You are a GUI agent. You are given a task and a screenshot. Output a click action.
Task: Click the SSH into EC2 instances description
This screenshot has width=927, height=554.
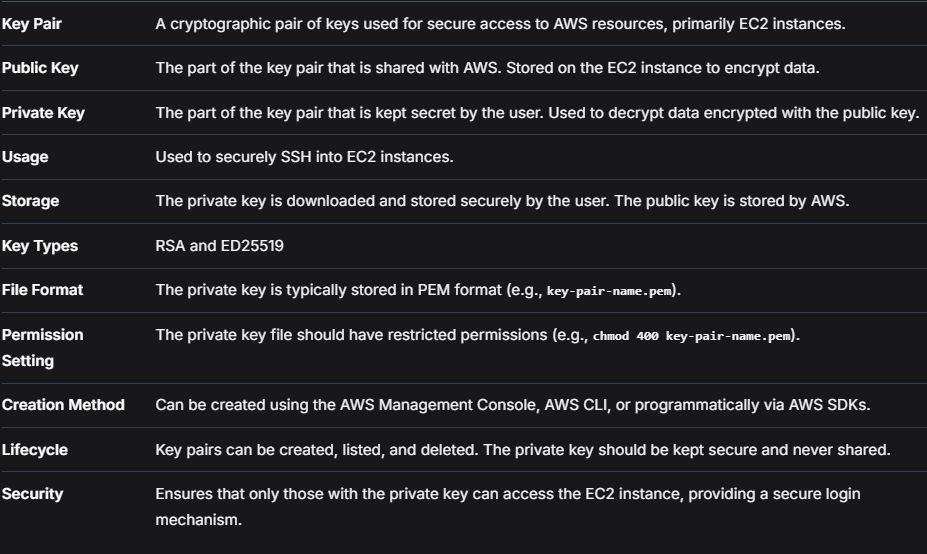tap(304, 157)
